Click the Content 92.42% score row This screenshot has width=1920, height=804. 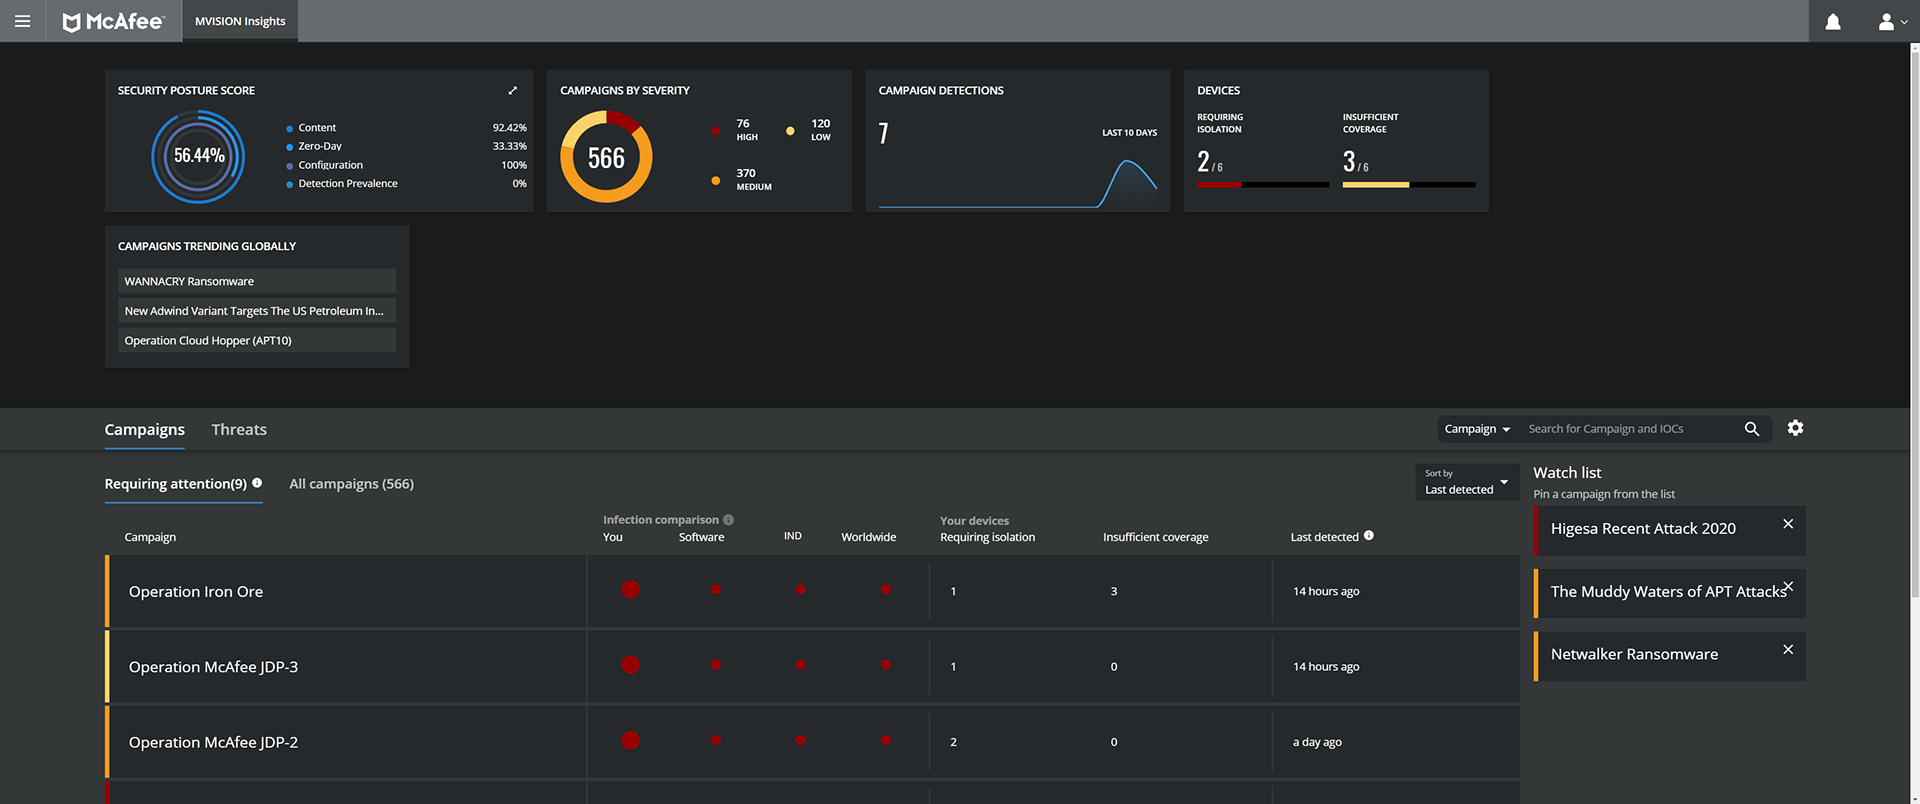[x=406, y=128]
